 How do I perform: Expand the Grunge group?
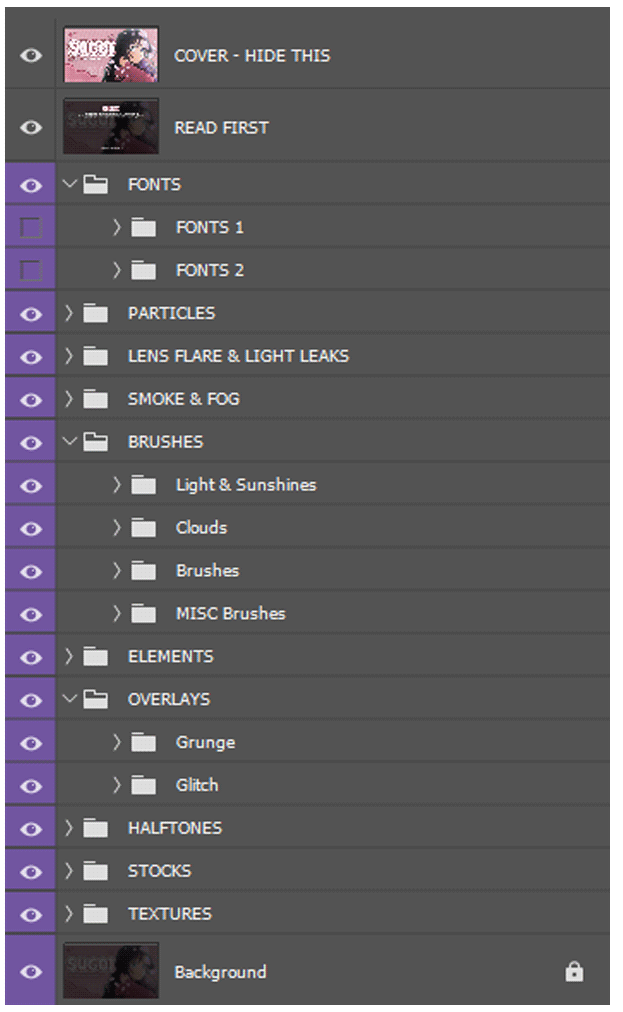click(x=117, y=742)
